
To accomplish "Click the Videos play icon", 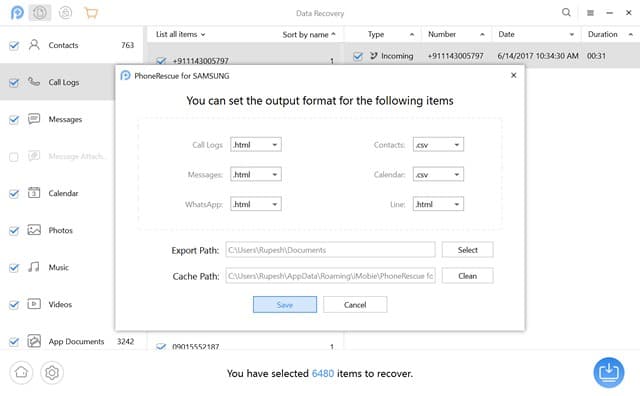I will [34, 304].
